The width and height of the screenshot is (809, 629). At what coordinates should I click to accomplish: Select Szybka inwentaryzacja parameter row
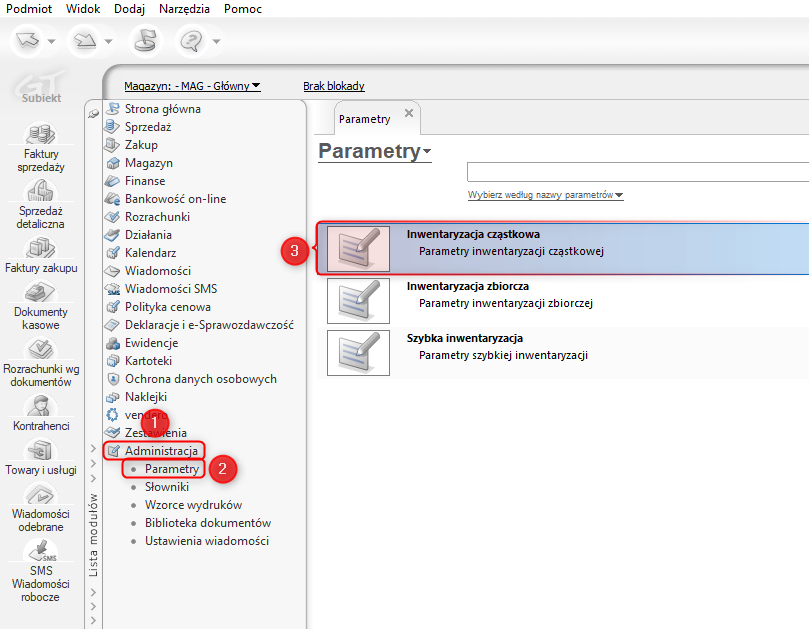tap(563, 353)
